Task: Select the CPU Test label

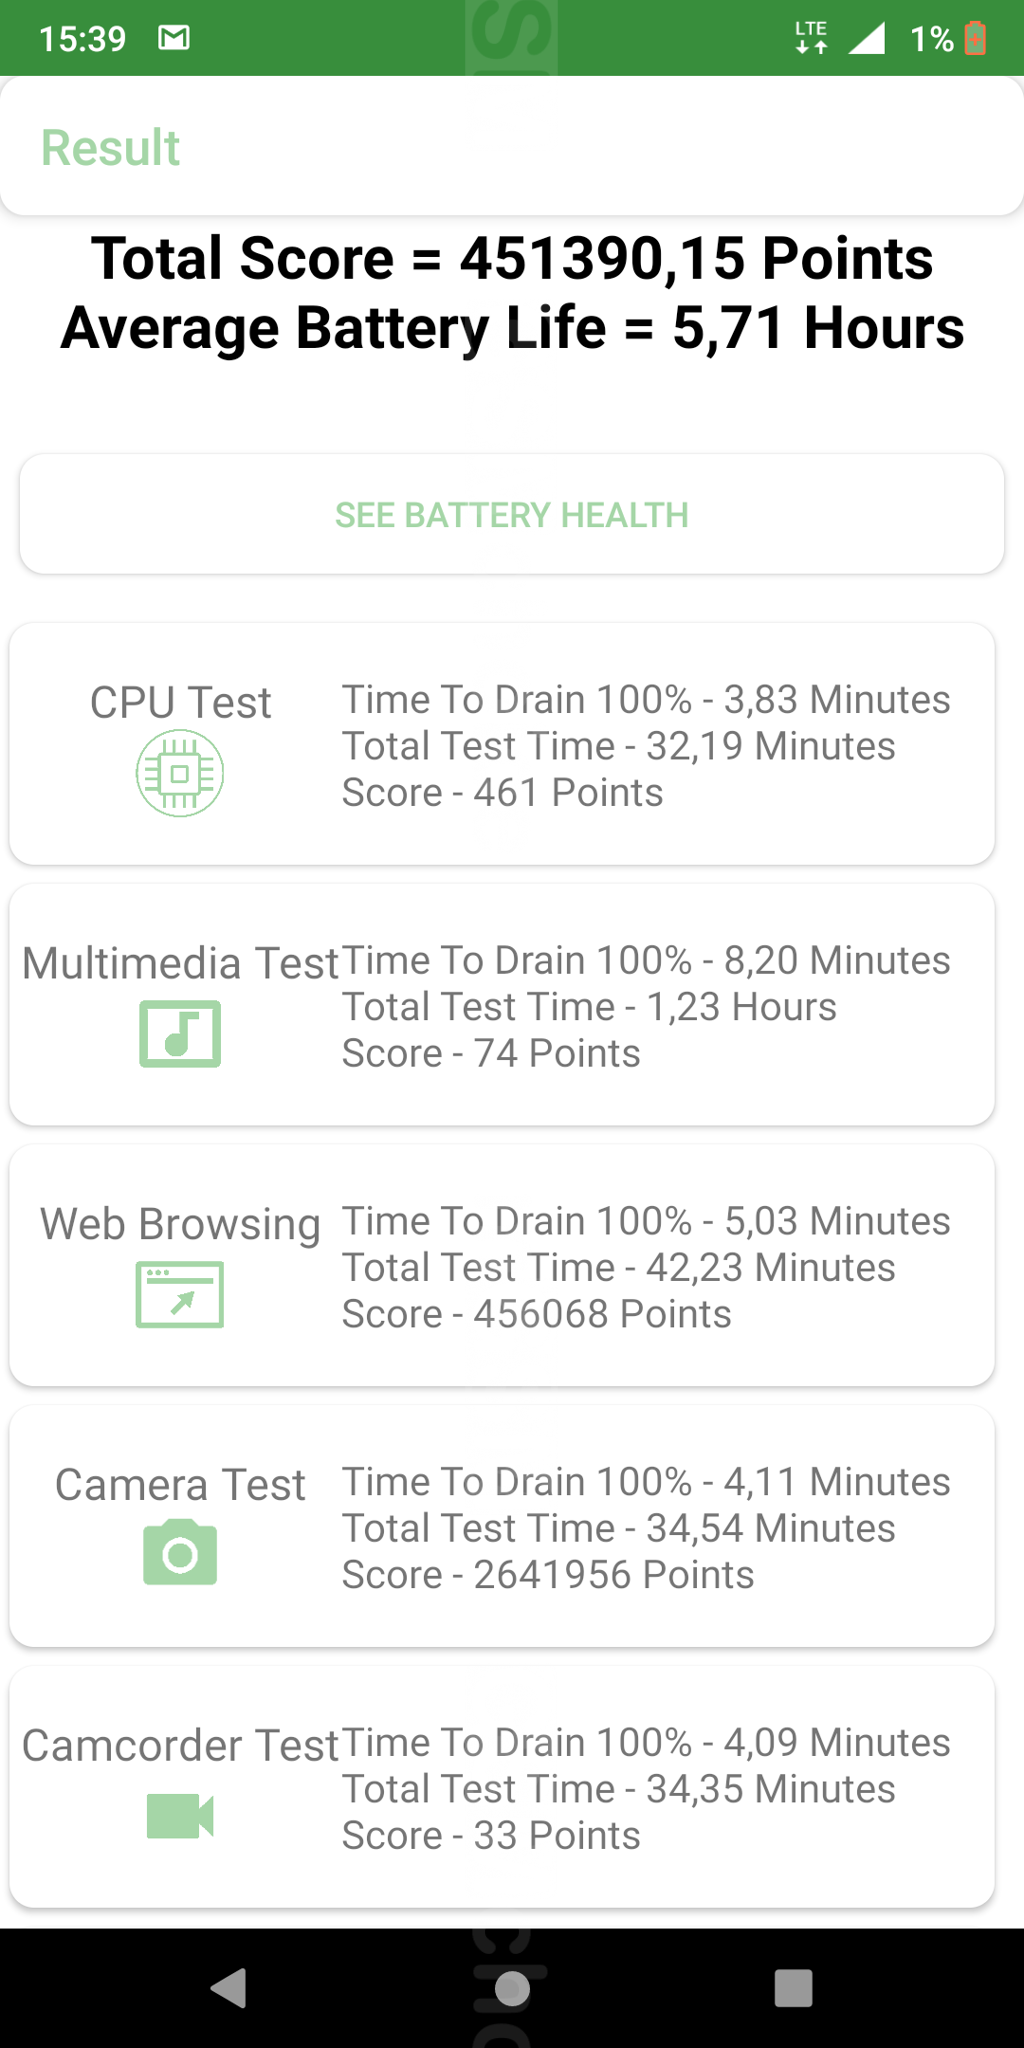Action: coord(180,702)
